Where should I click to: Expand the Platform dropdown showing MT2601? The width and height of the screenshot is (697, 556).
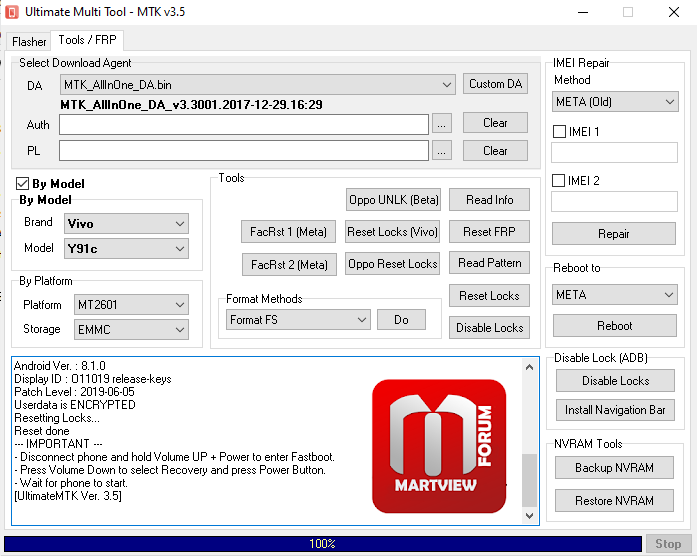coord(131,305)
